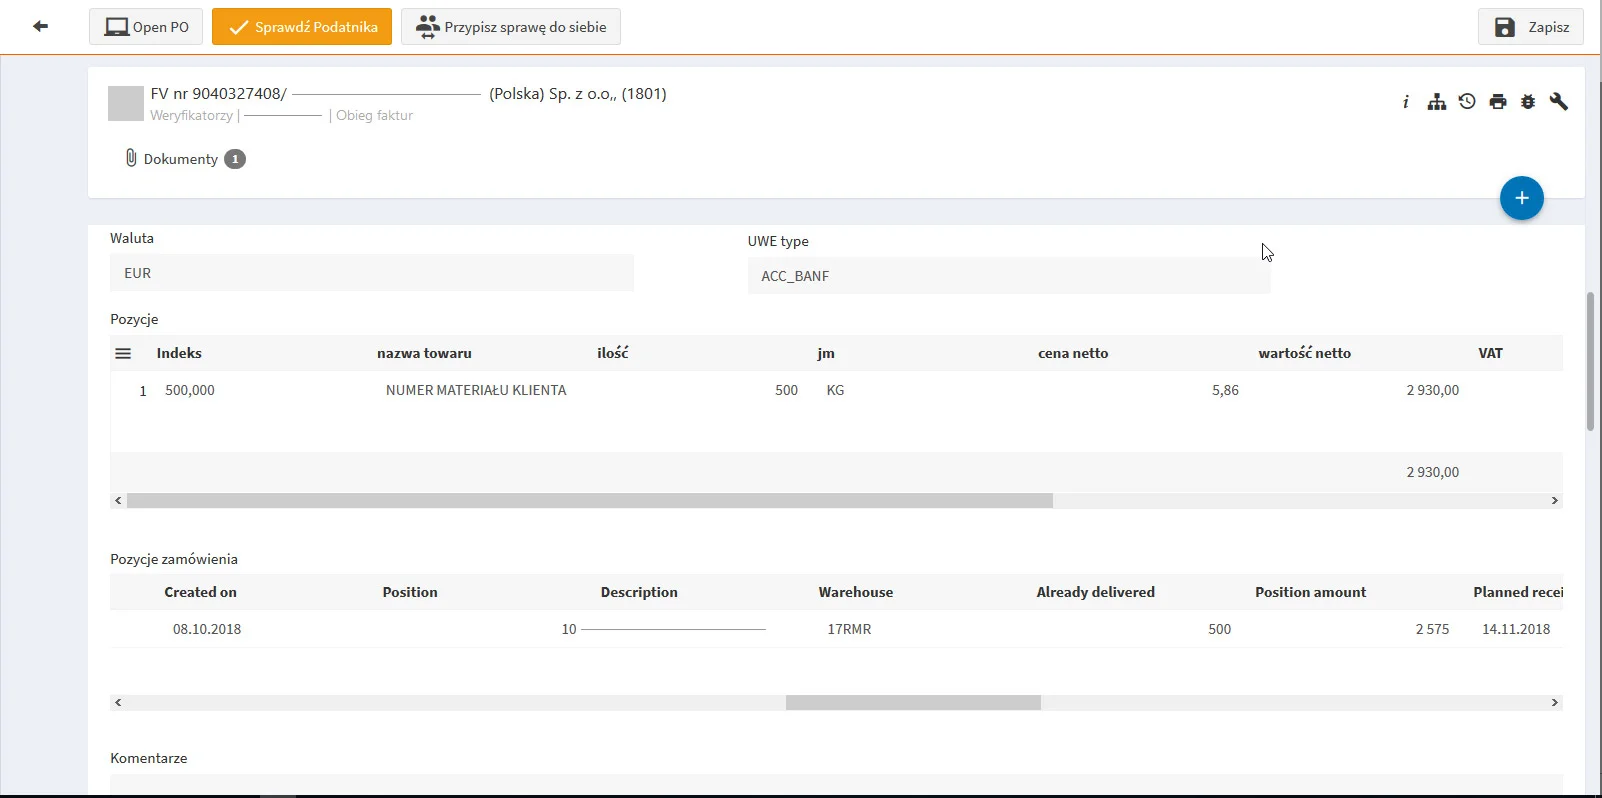Image resolution: width=1602 pixels, height=798 pixels.
Task: Click the 17RMR warehouse cell
Action: [x=849, y=629]
